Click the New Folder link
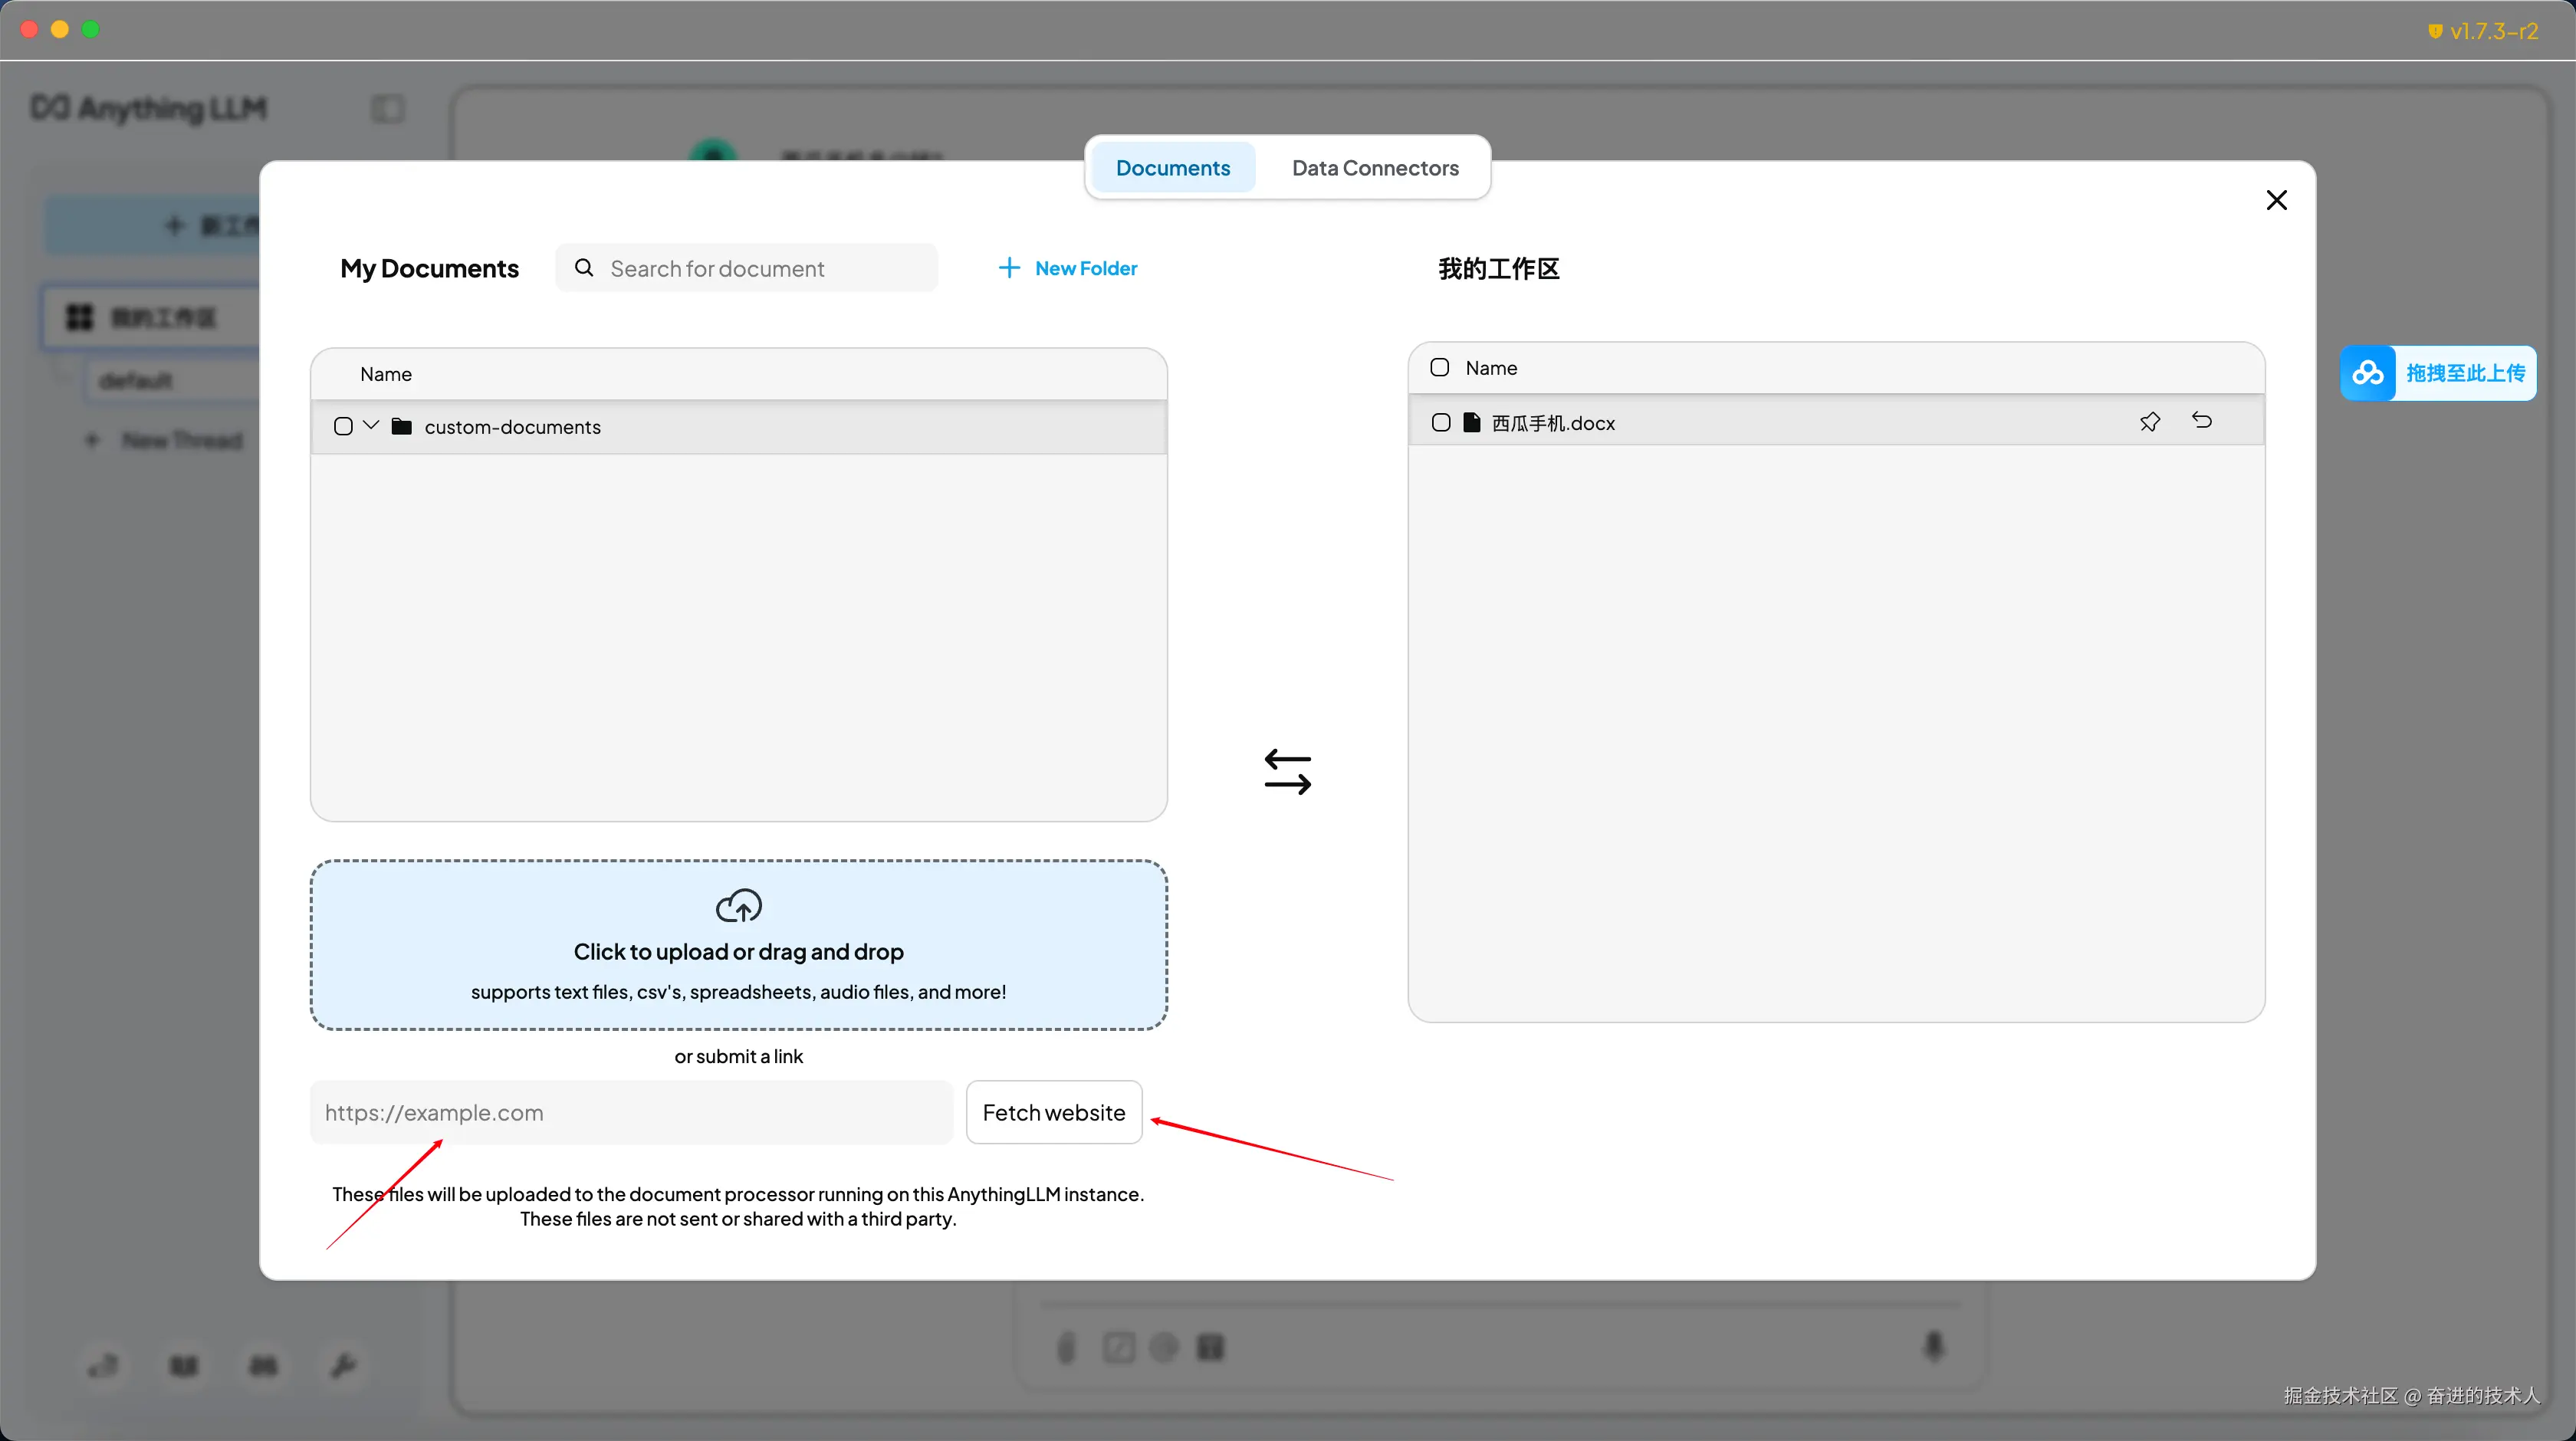2576x1441 pixels. 1085,268
